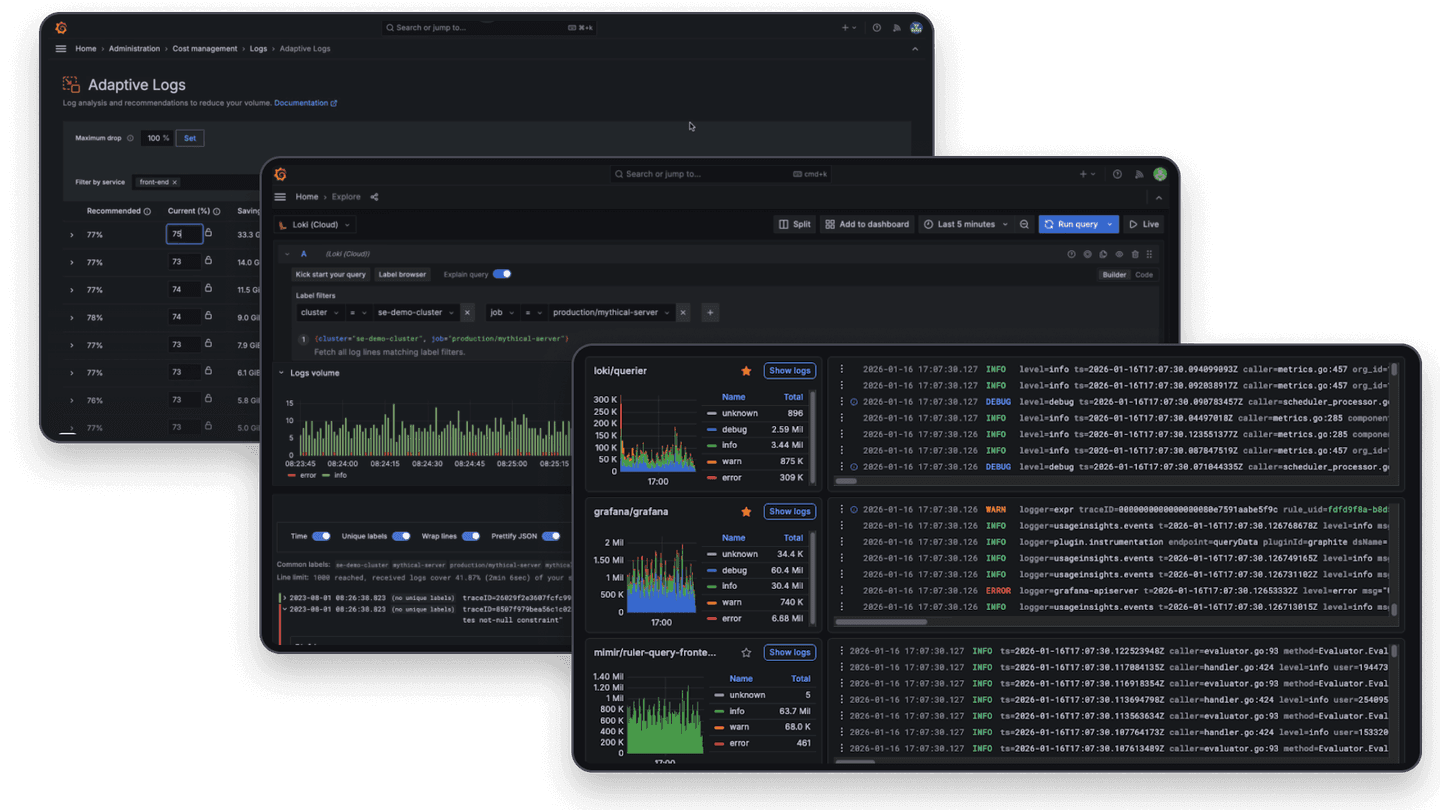The height and width of the screenshot is (810, 1440).
Task: Click Add to dashboard button
Action: [867, 224]
